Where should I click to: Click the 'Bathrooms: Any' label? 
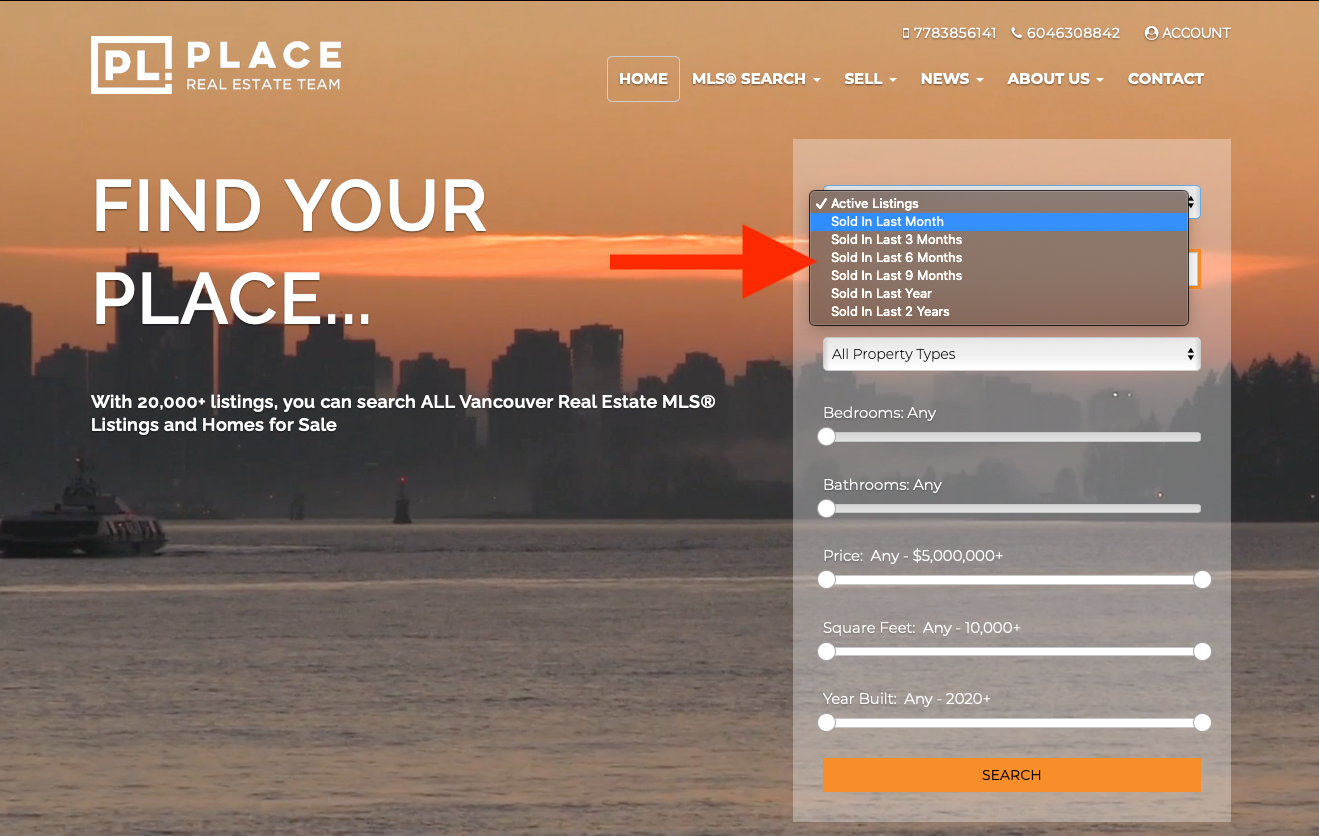[882, 485]
